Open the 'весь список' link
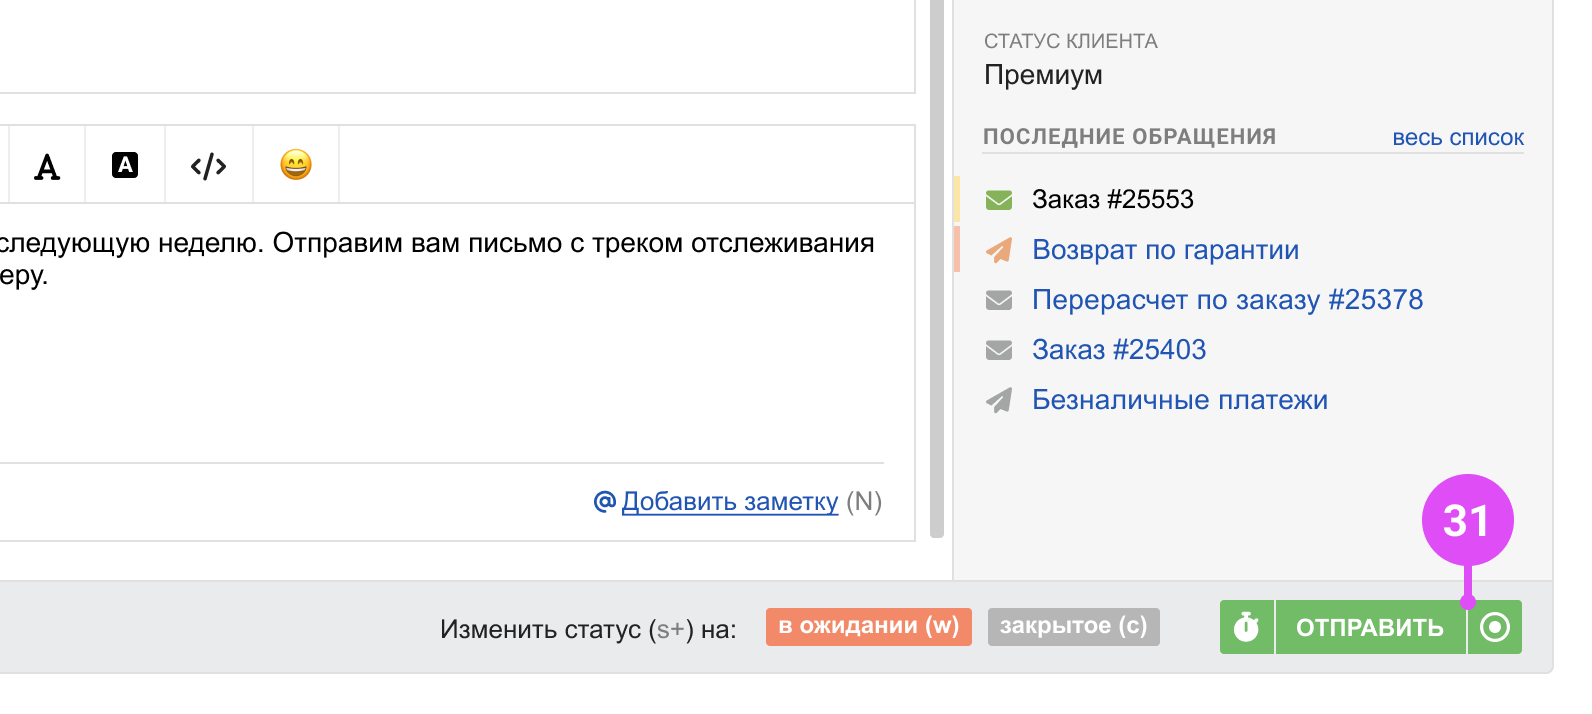The image size is (1592, 714). [x=1458, y=138]
